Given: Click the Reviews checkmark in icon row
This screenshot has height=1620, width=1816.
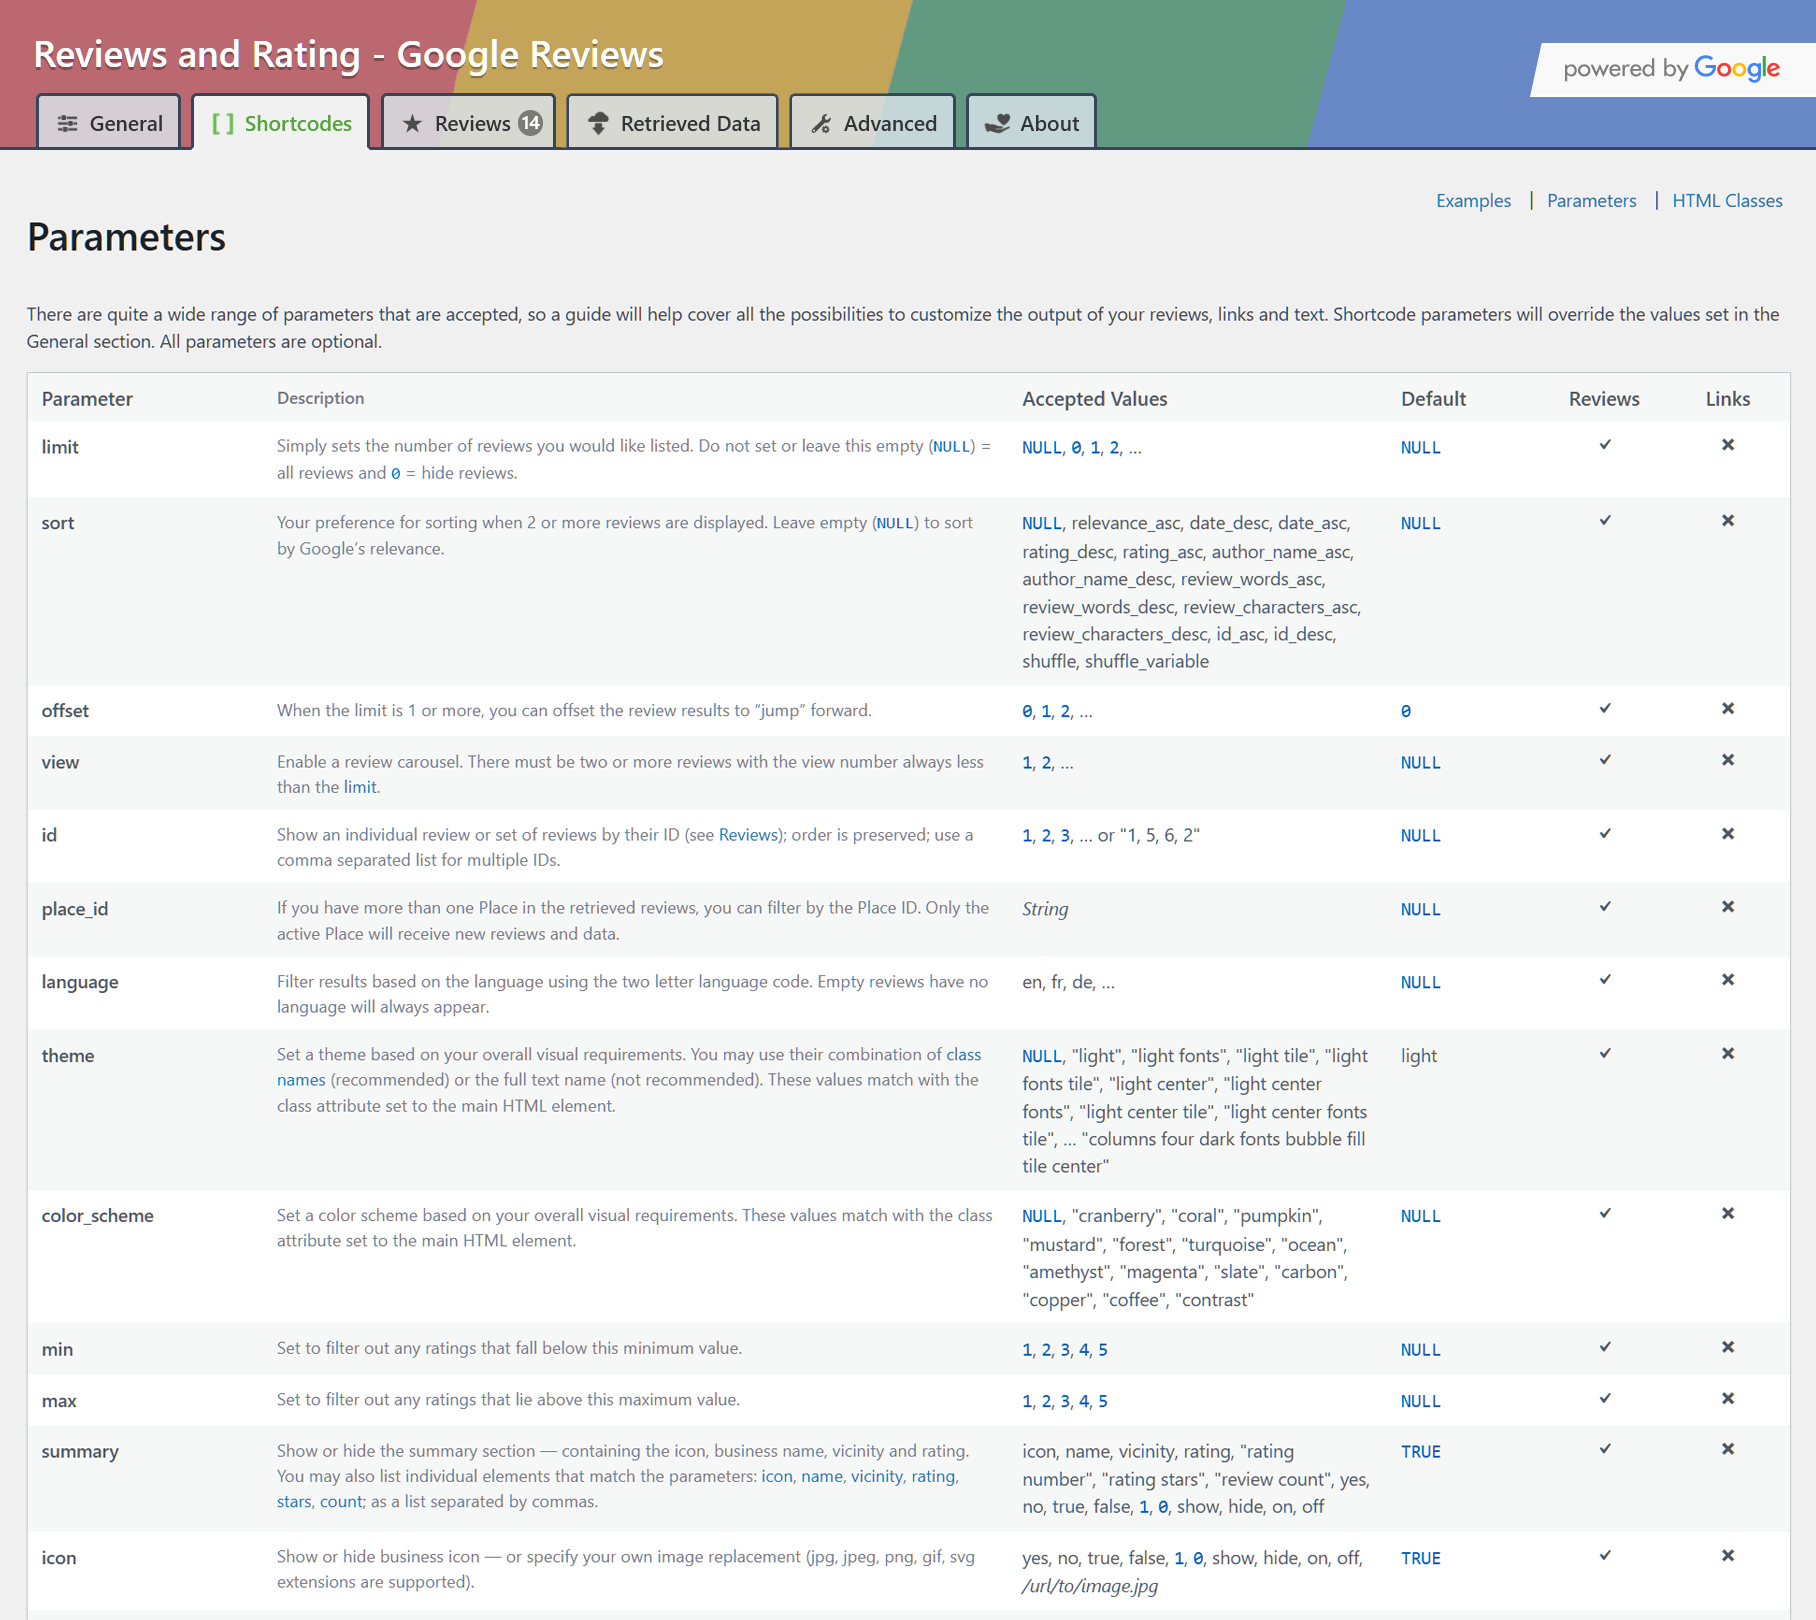Looking at the screenshot, I should point(1605,1556).
